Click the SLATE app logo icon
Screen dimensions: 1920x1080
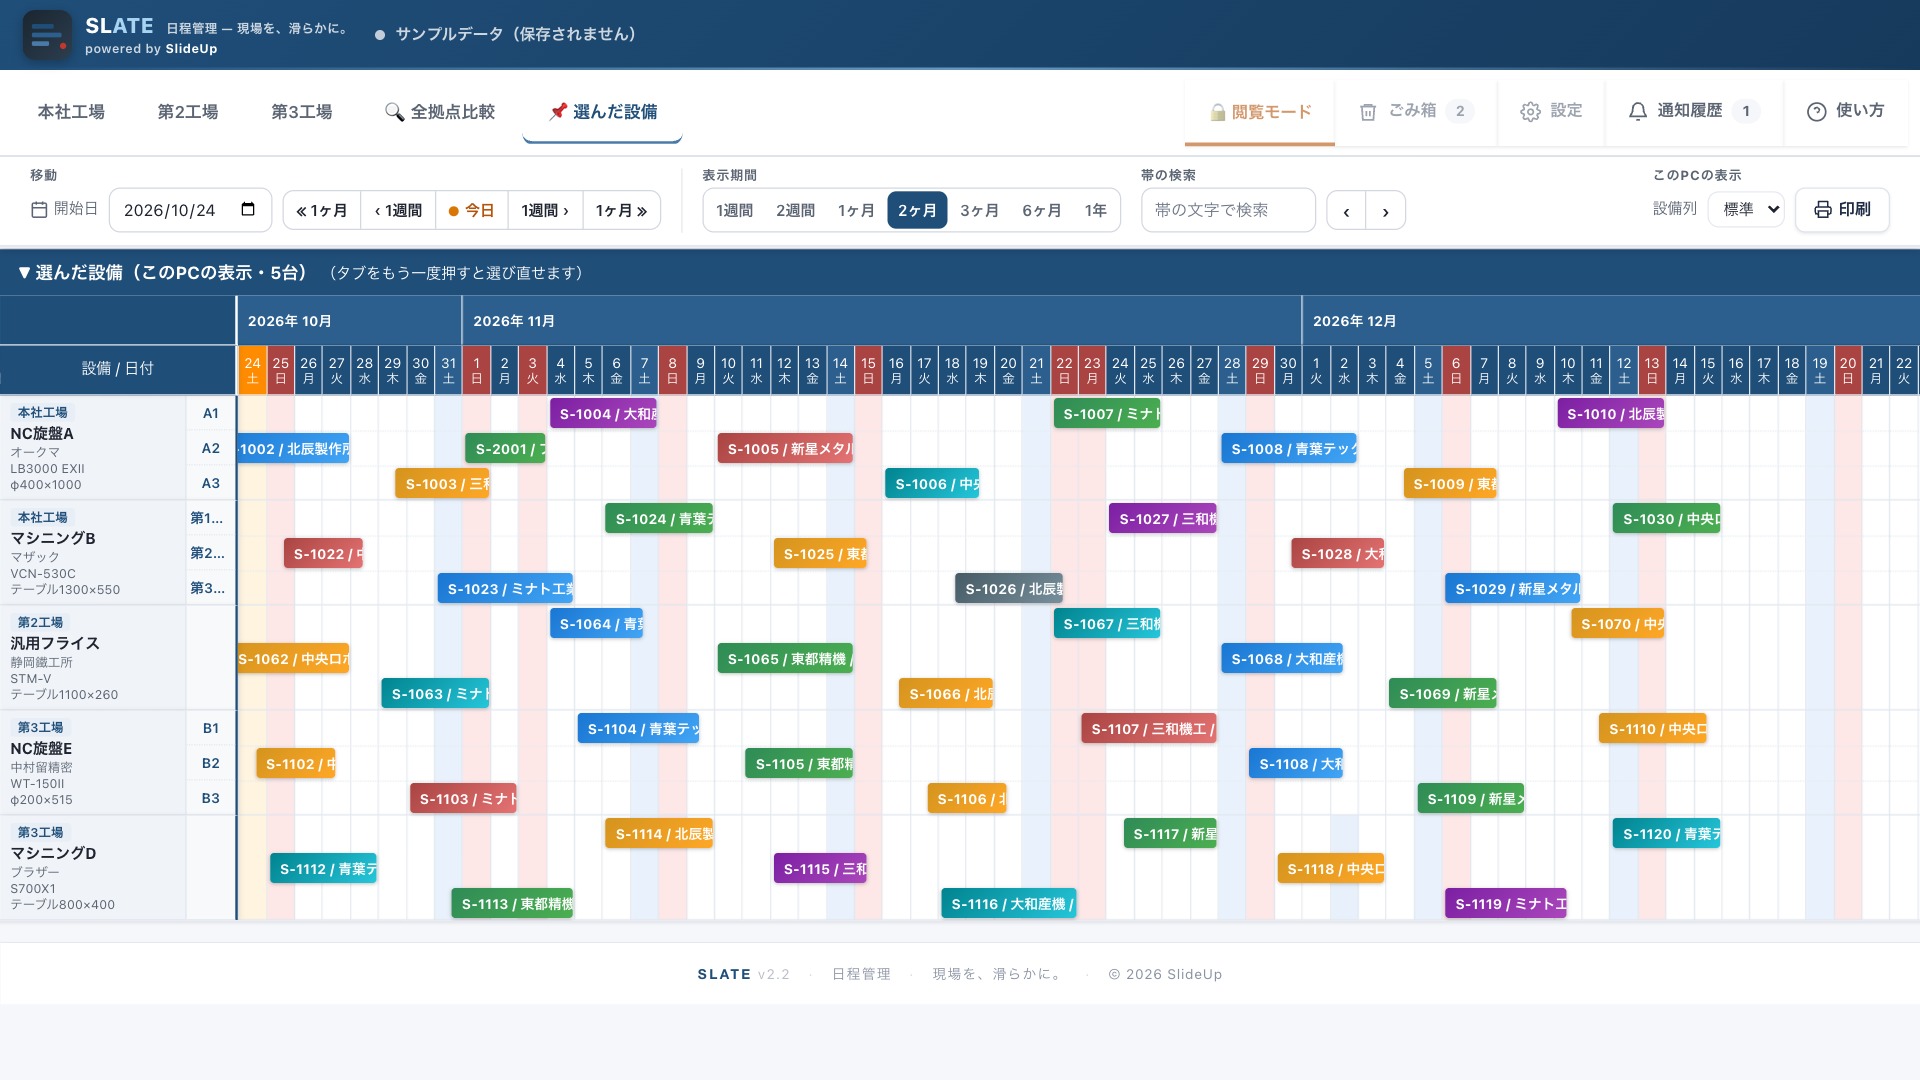[47, 35]
